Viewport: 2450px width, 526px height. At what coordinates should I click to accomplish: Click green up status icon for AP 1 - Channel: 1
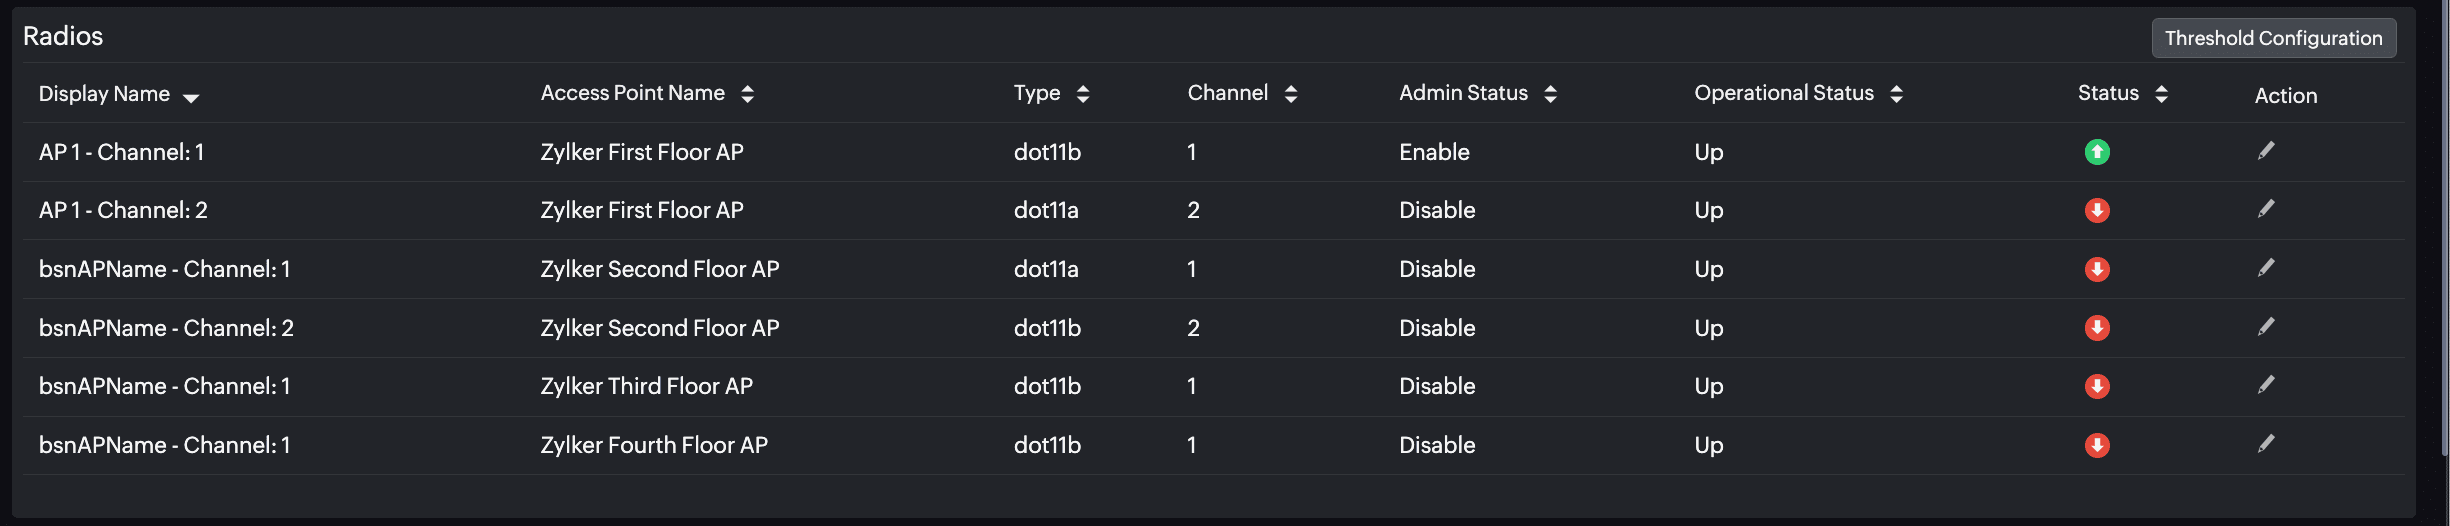(x=2097, y=152)
